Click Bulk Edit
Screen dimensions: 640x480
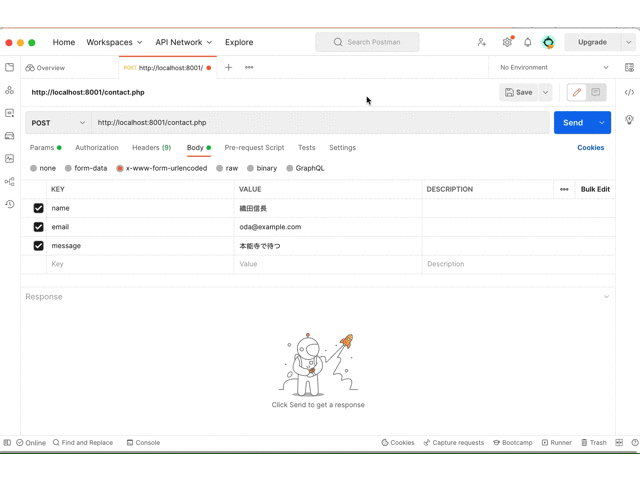click(x=595, y=189)
